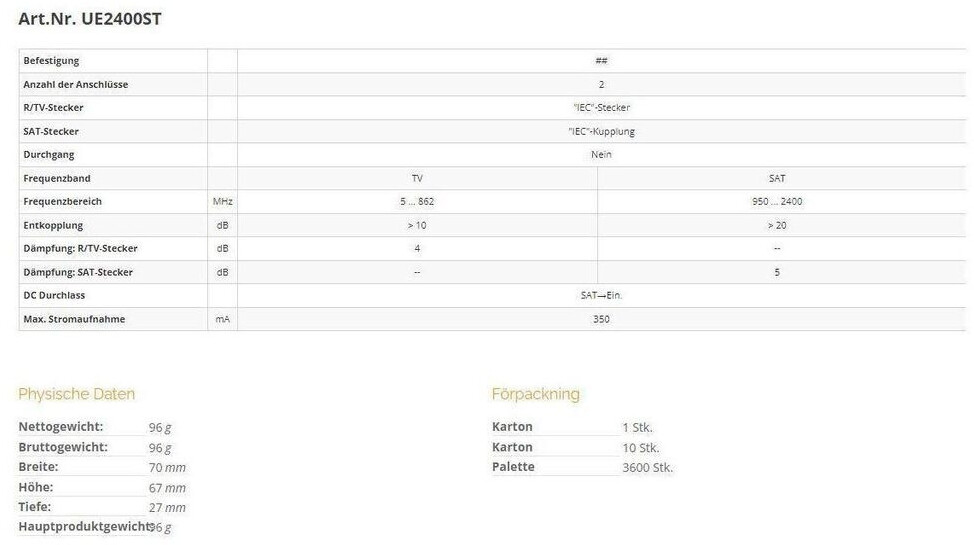Select the 5 ... 862 frequency range
974x545 pixels.
click(x=417, y=202)
